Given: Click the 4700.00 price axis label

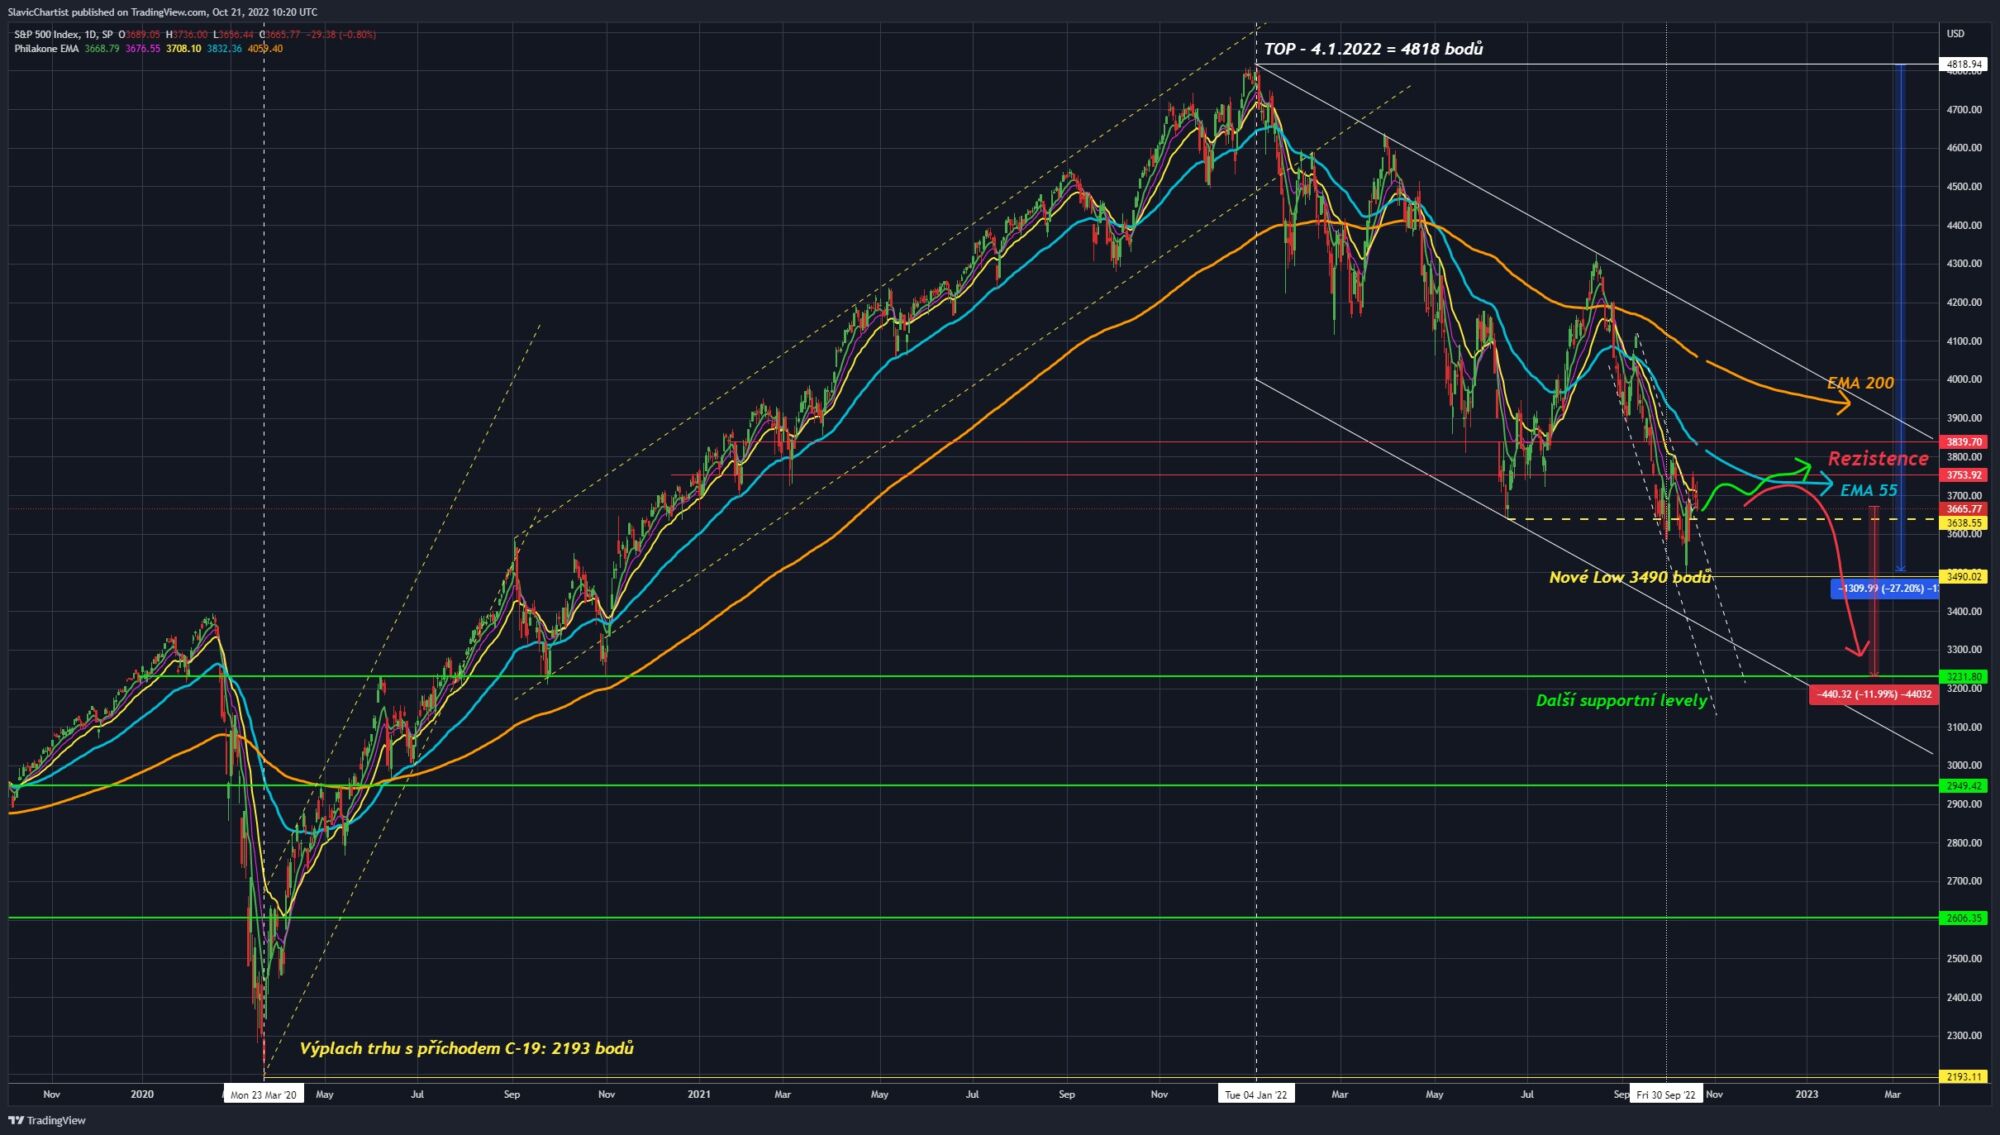Looking at the screenshot, I should (x=1964, y=109).
